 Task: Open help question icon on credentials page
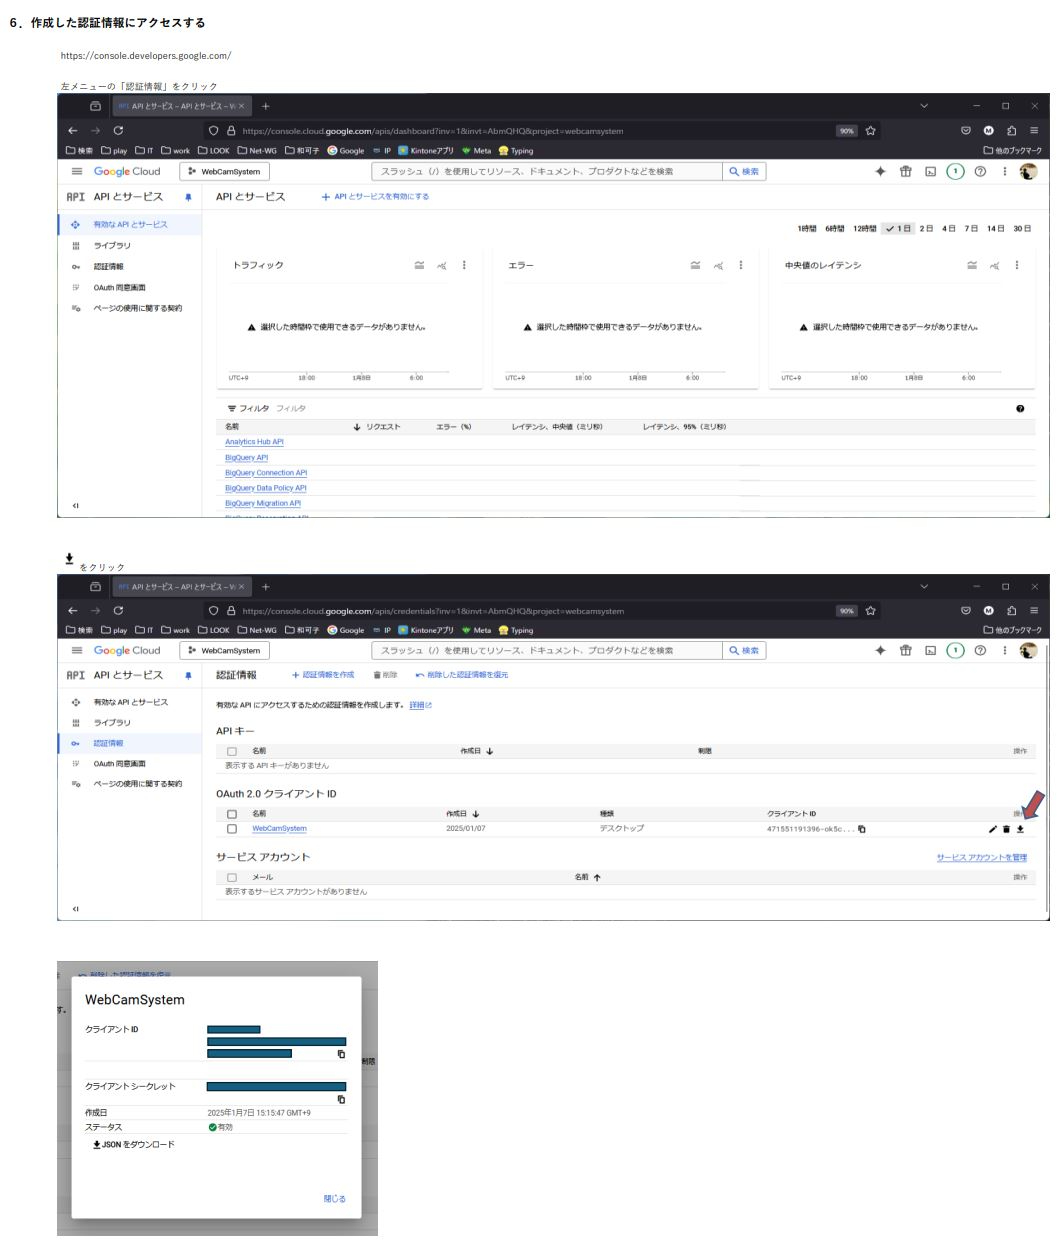(980, 650)
